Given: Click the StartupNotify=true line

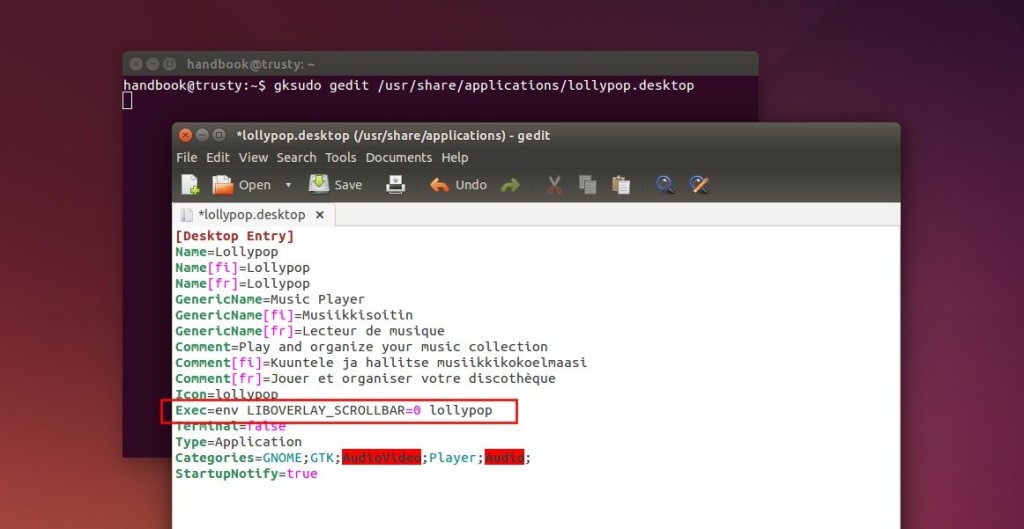Looking at the screenshot, I should tap(246, 473).
